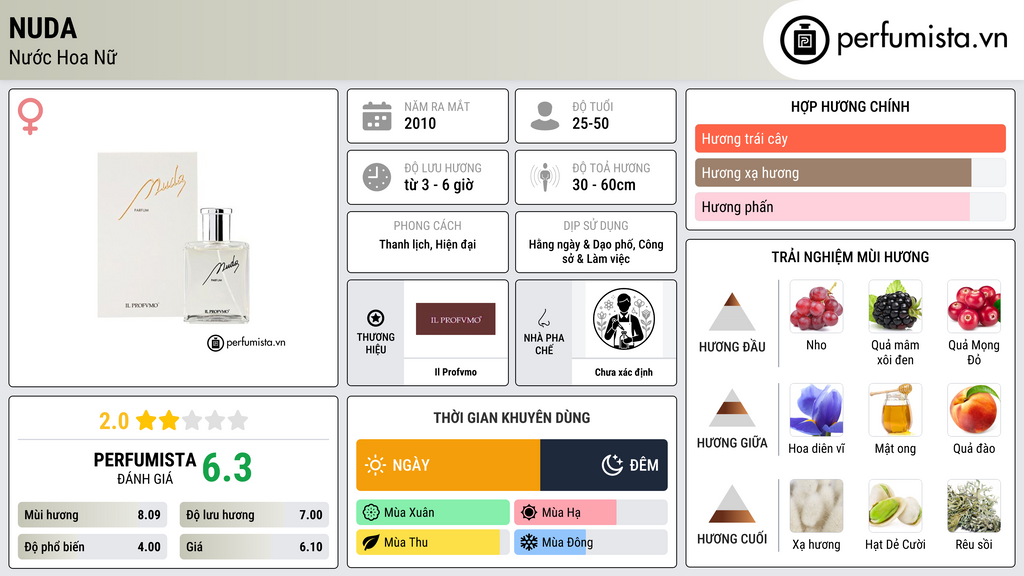Click the perfumer illustration circle icon
1024x576 pixels.
tap(624, 319)
